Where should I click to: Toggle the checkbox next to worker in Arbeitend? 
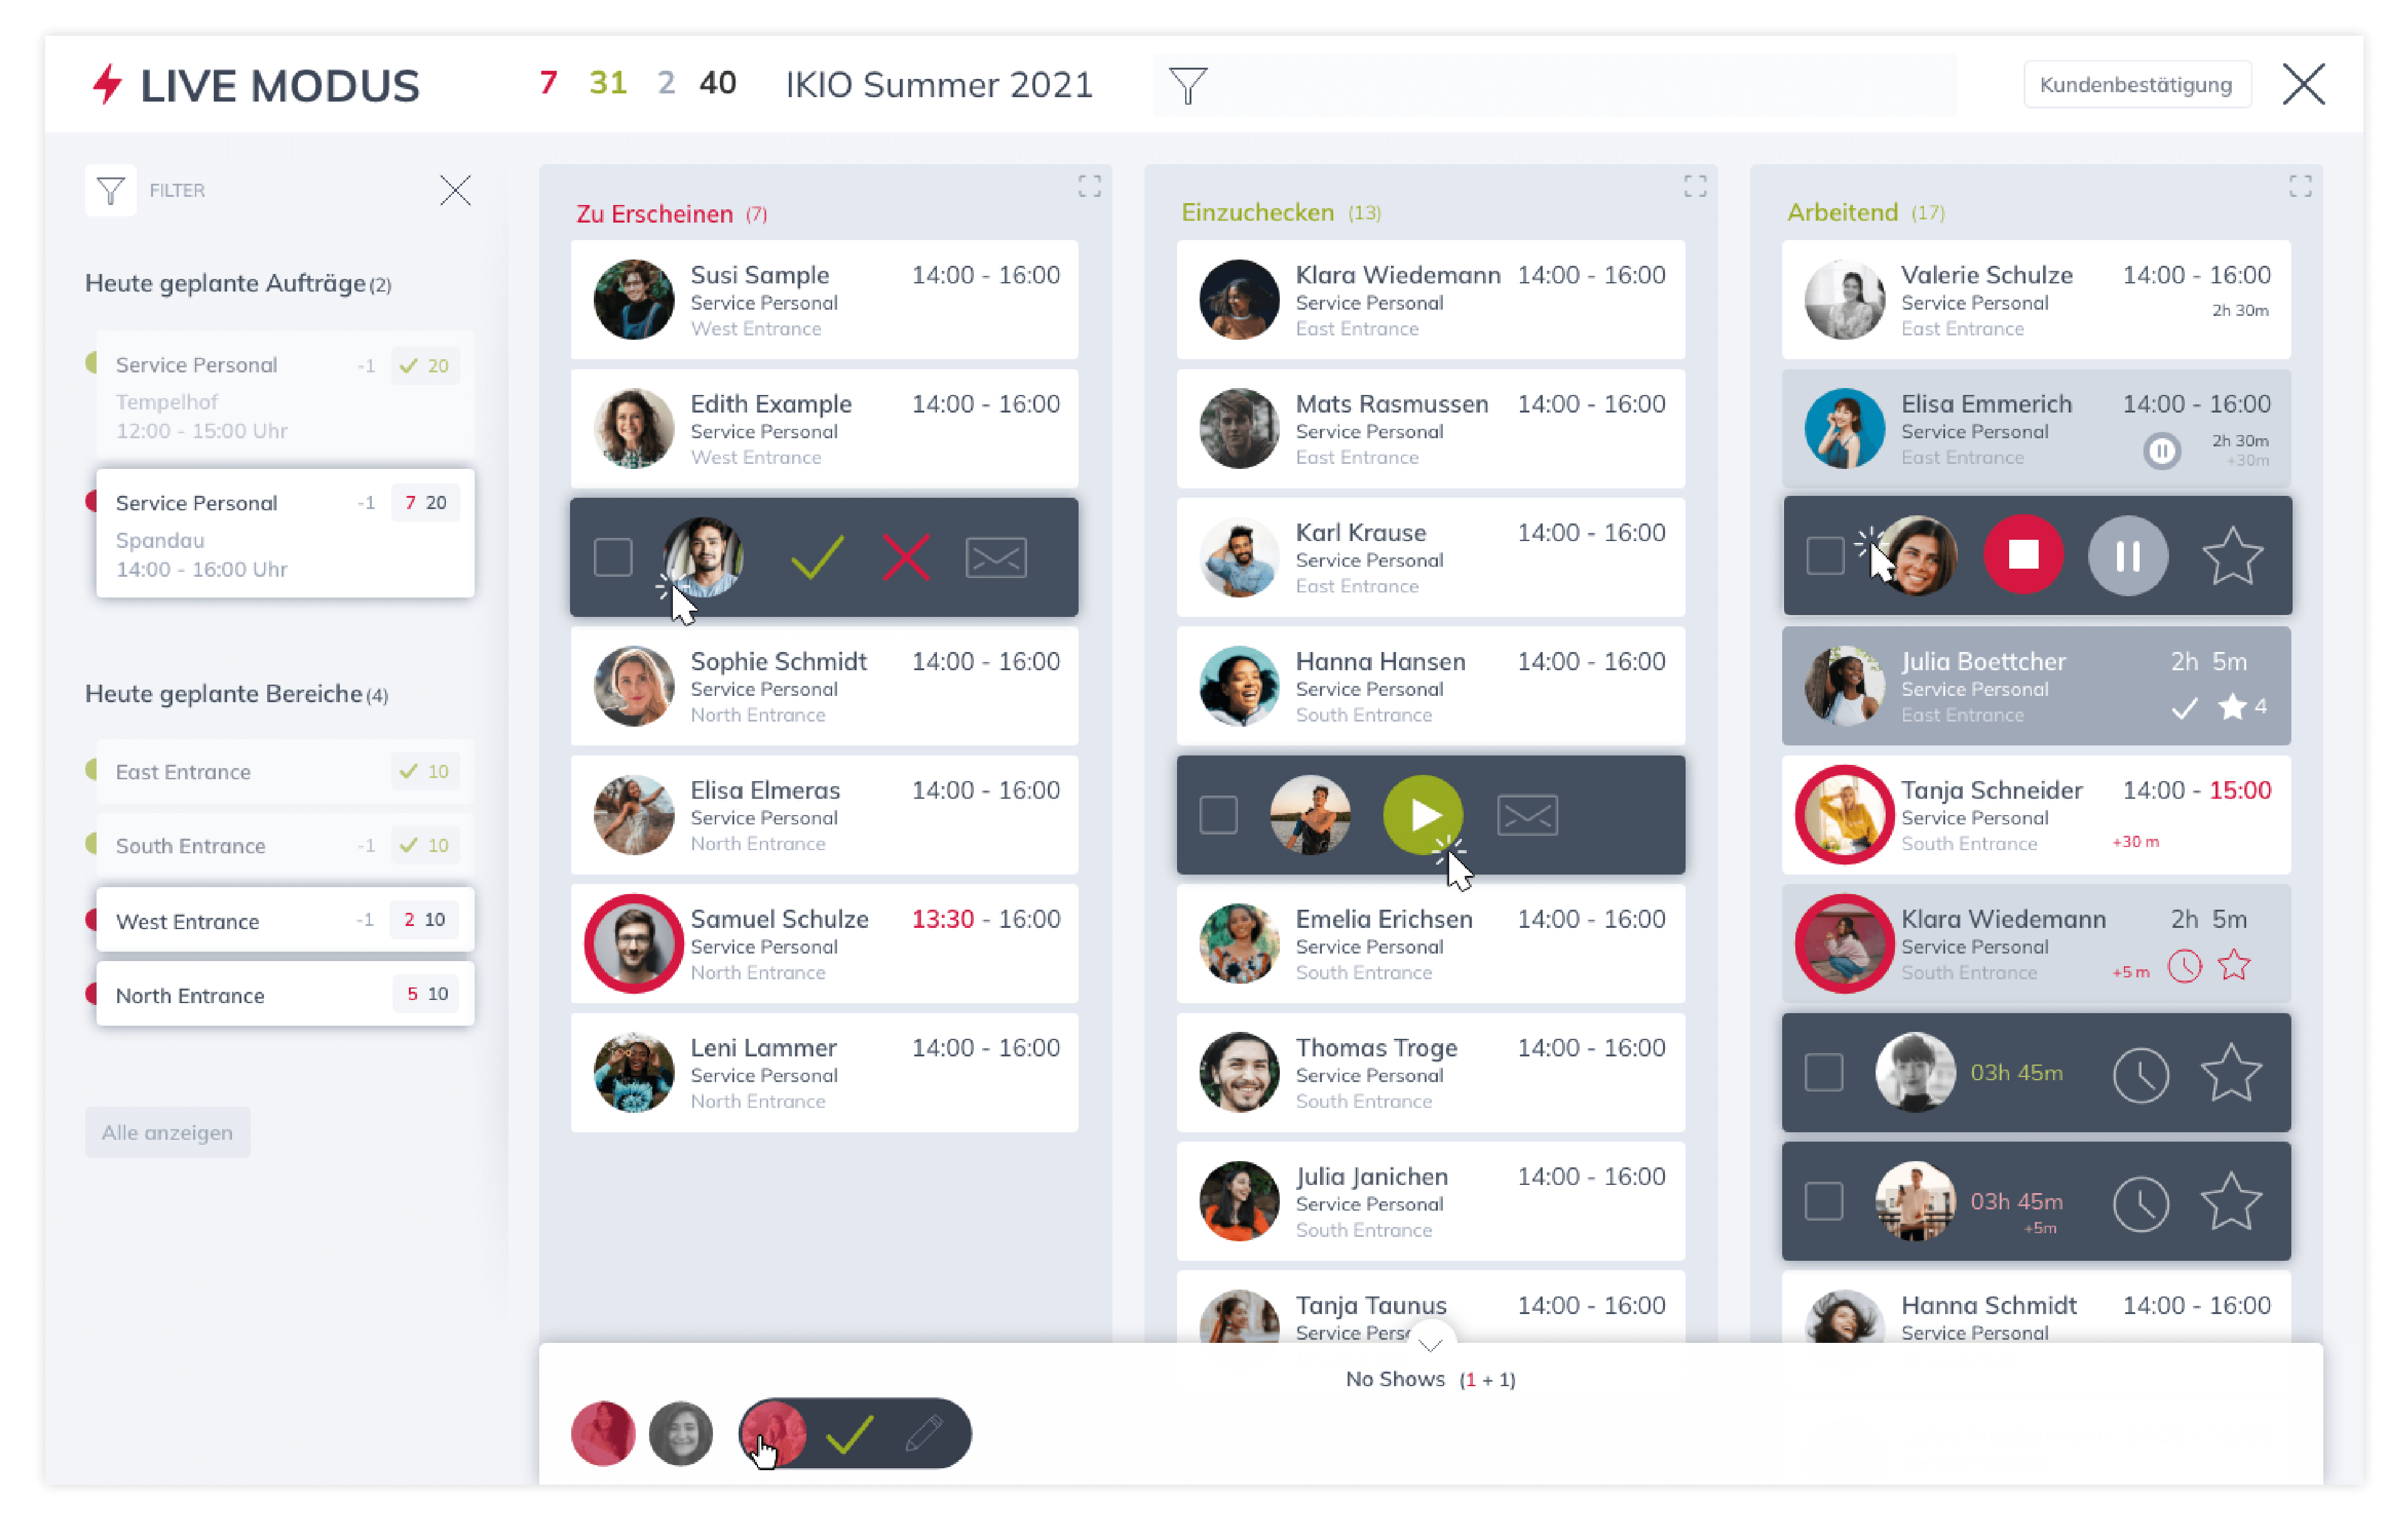[1825, 557]
